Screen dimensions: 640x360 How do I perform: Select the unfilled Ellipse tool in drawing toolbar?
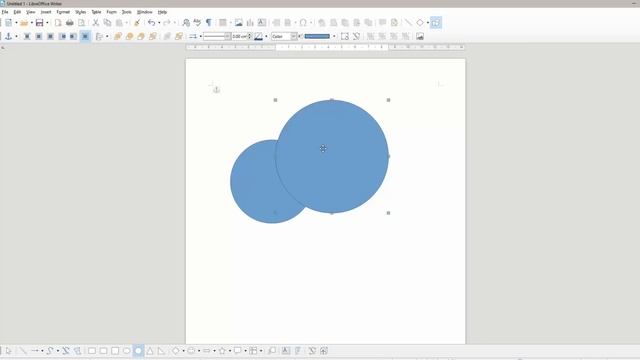[127, 351]
